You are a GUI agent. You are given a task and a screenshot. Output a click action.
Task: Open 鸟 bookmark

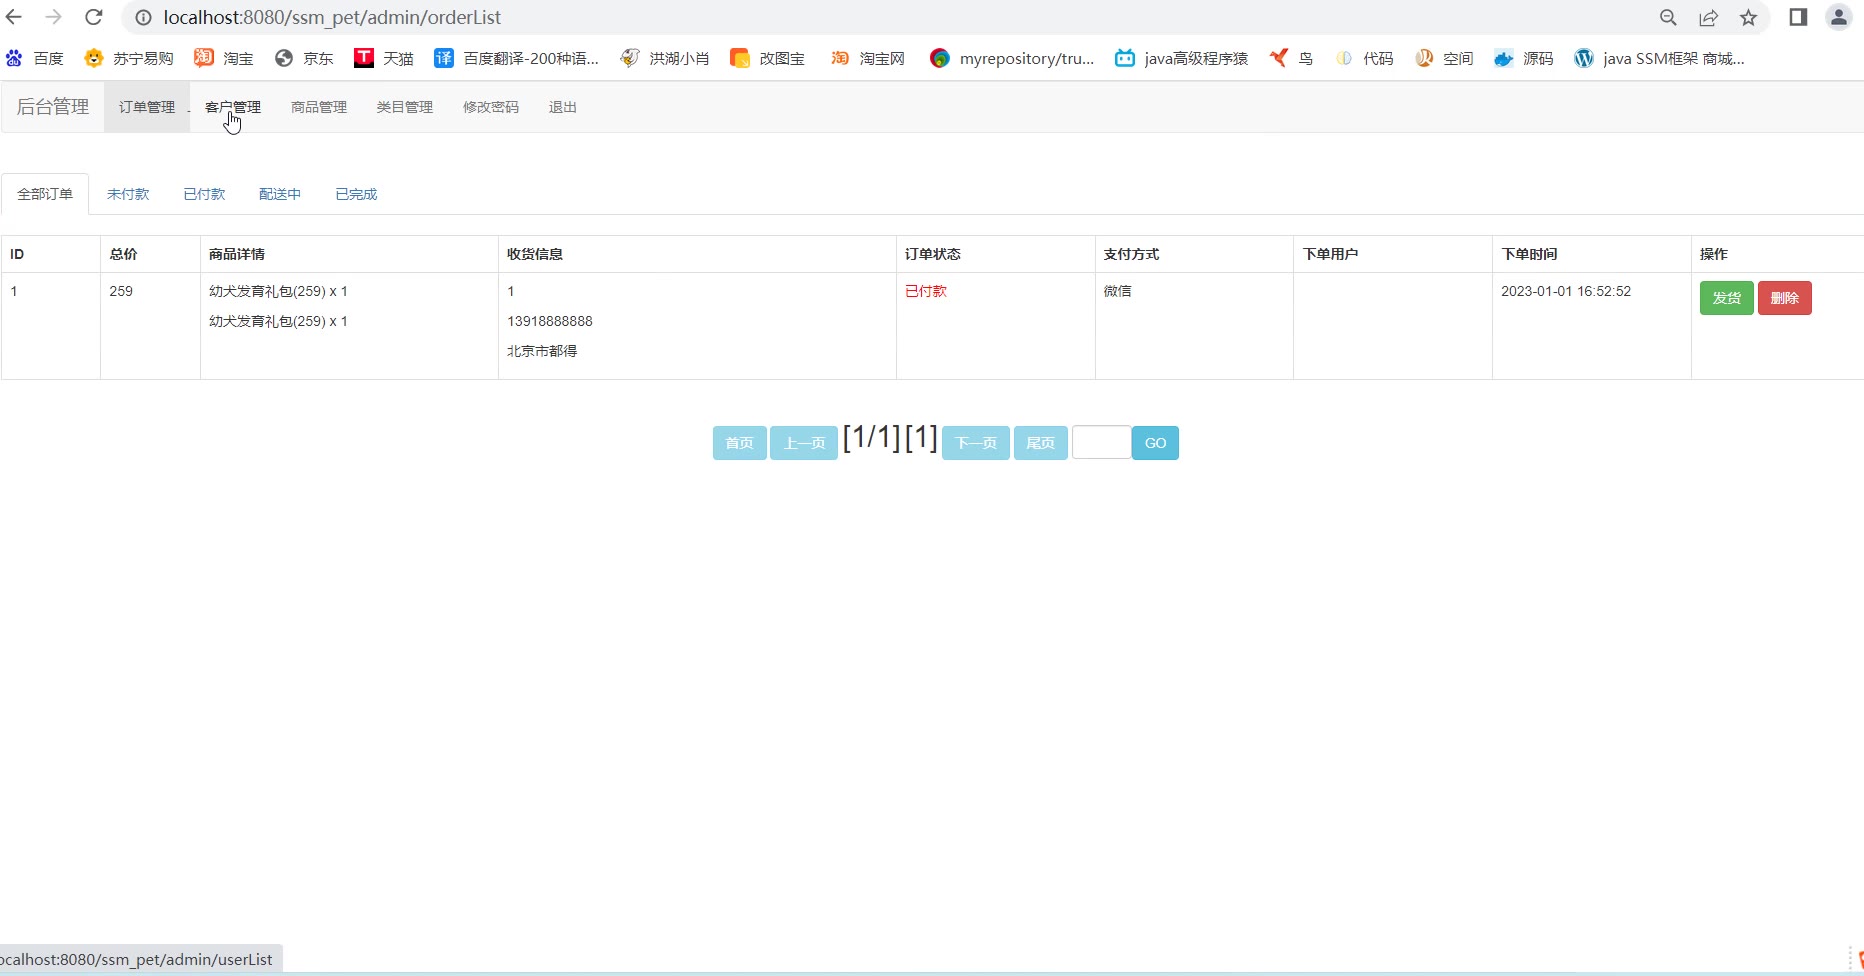point(1291,59)
